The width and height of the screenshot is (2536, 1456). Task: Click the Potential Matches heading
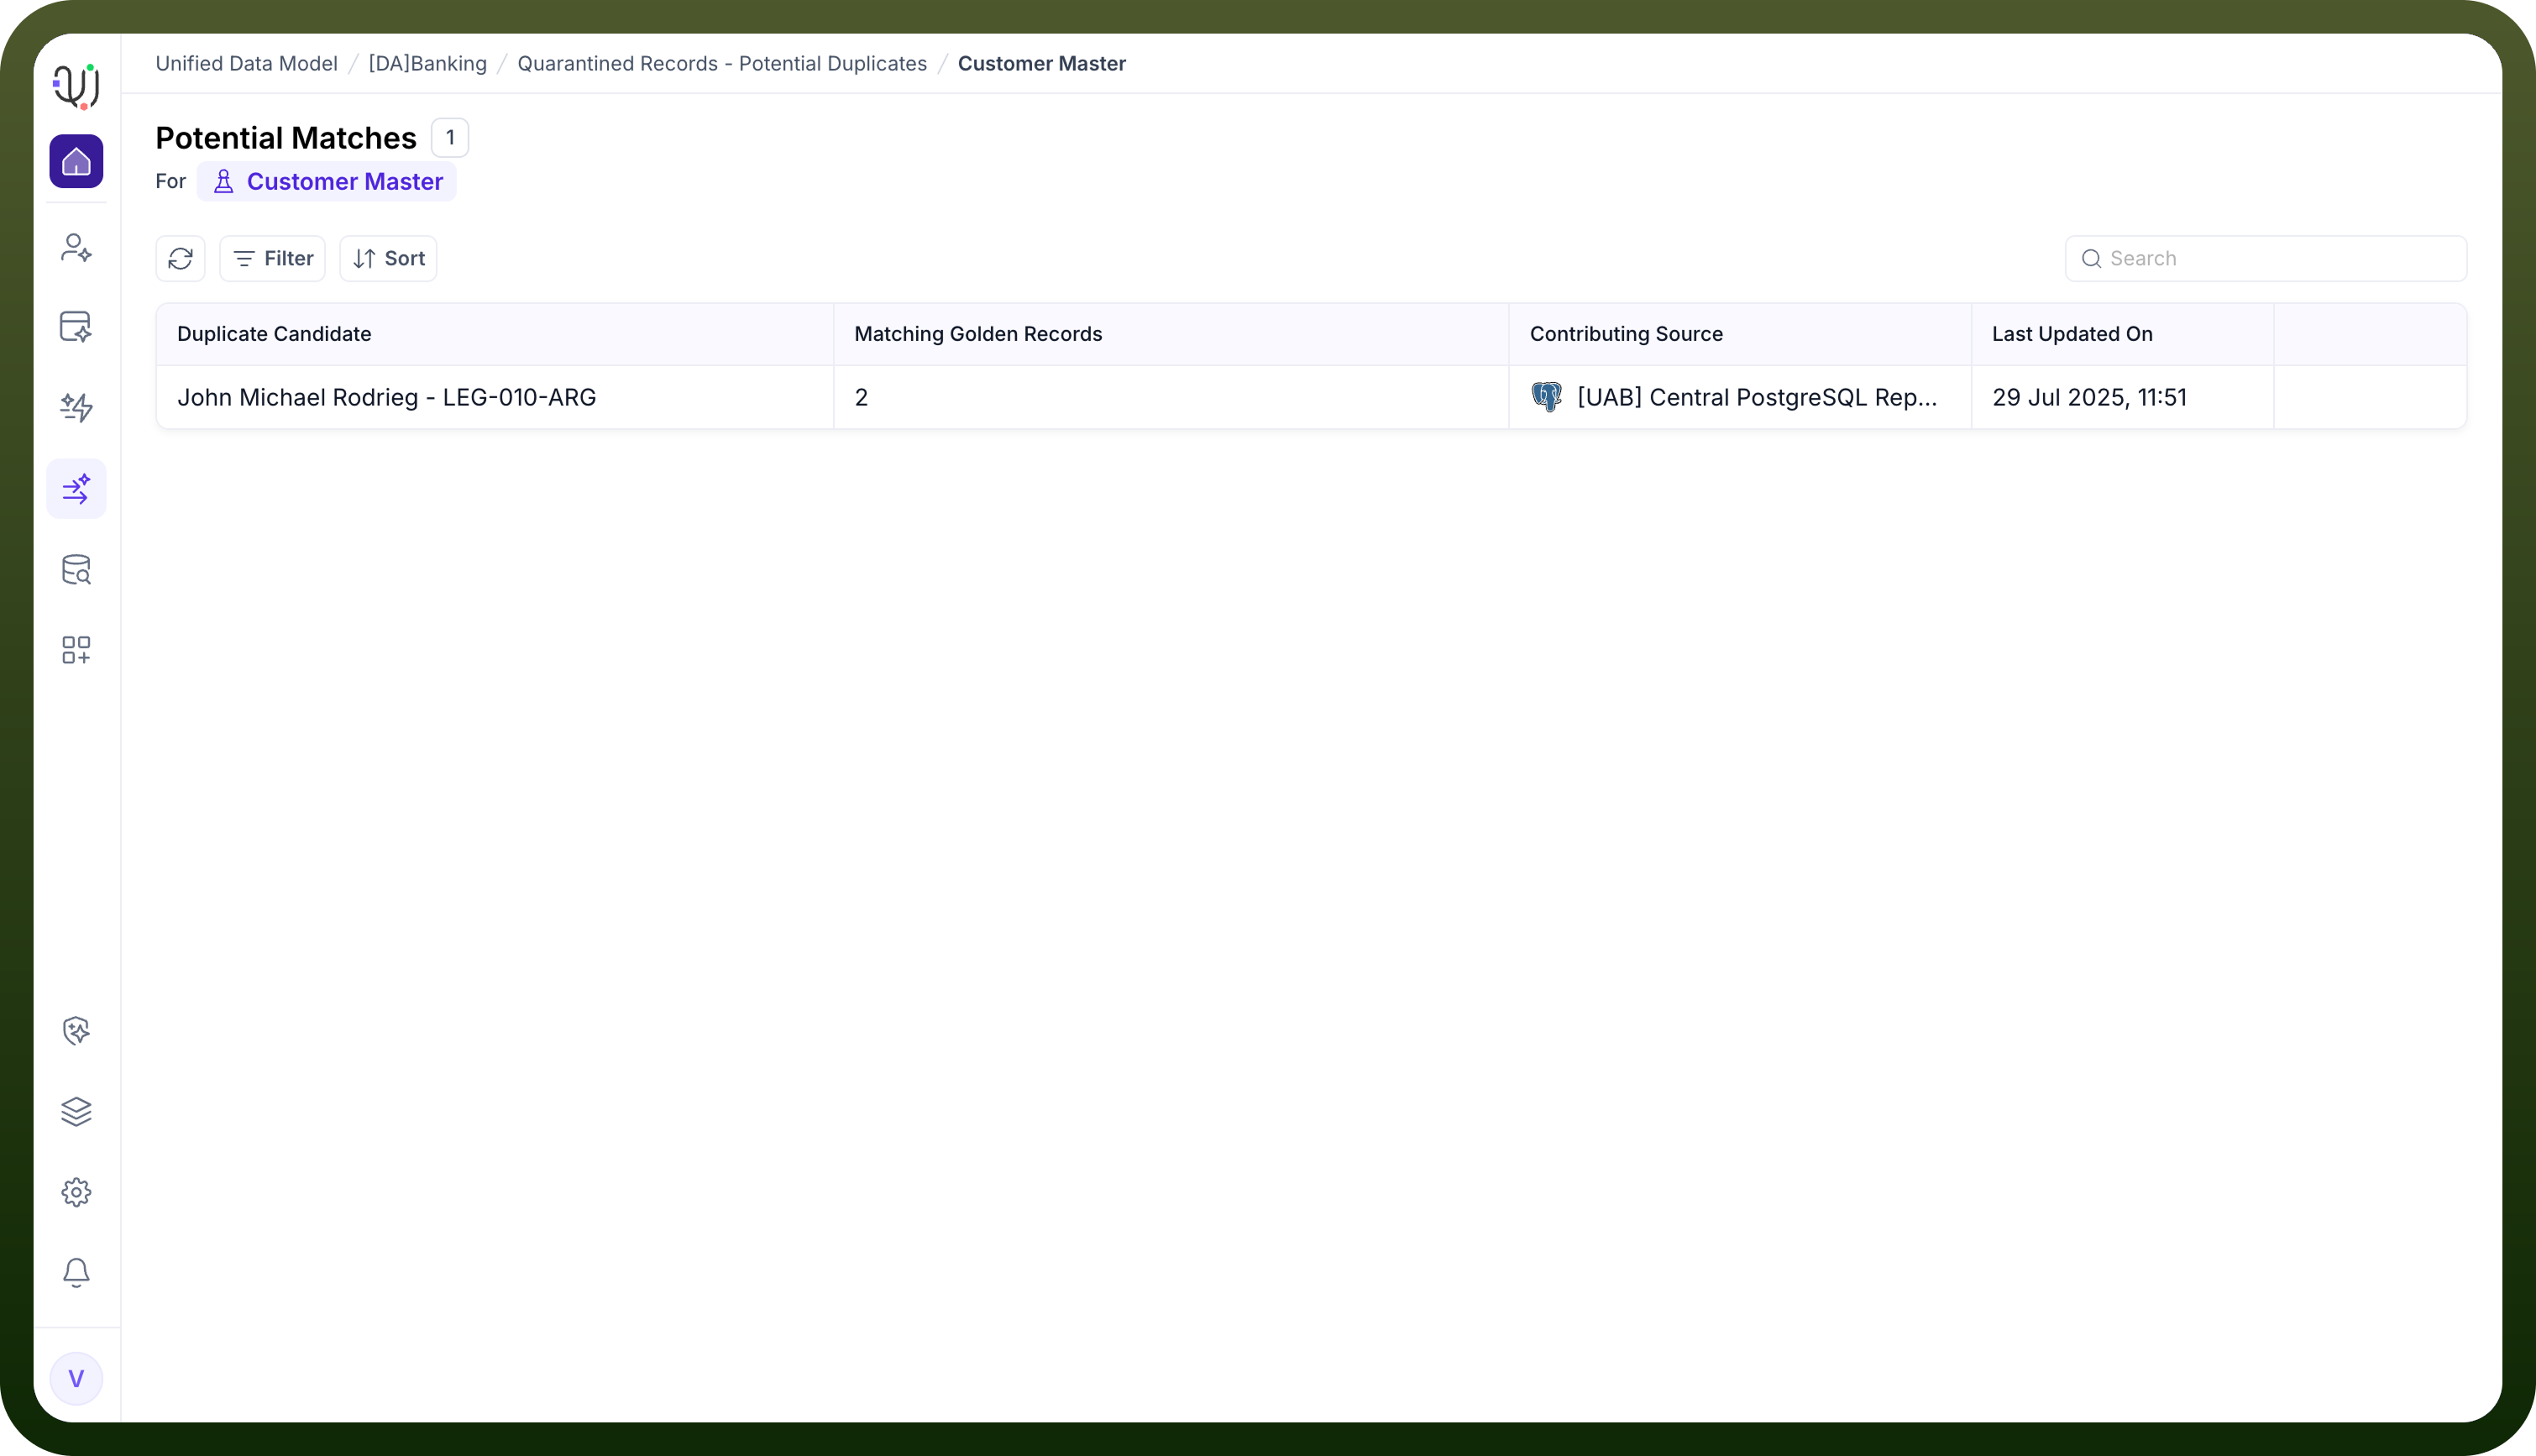(286, 138)
